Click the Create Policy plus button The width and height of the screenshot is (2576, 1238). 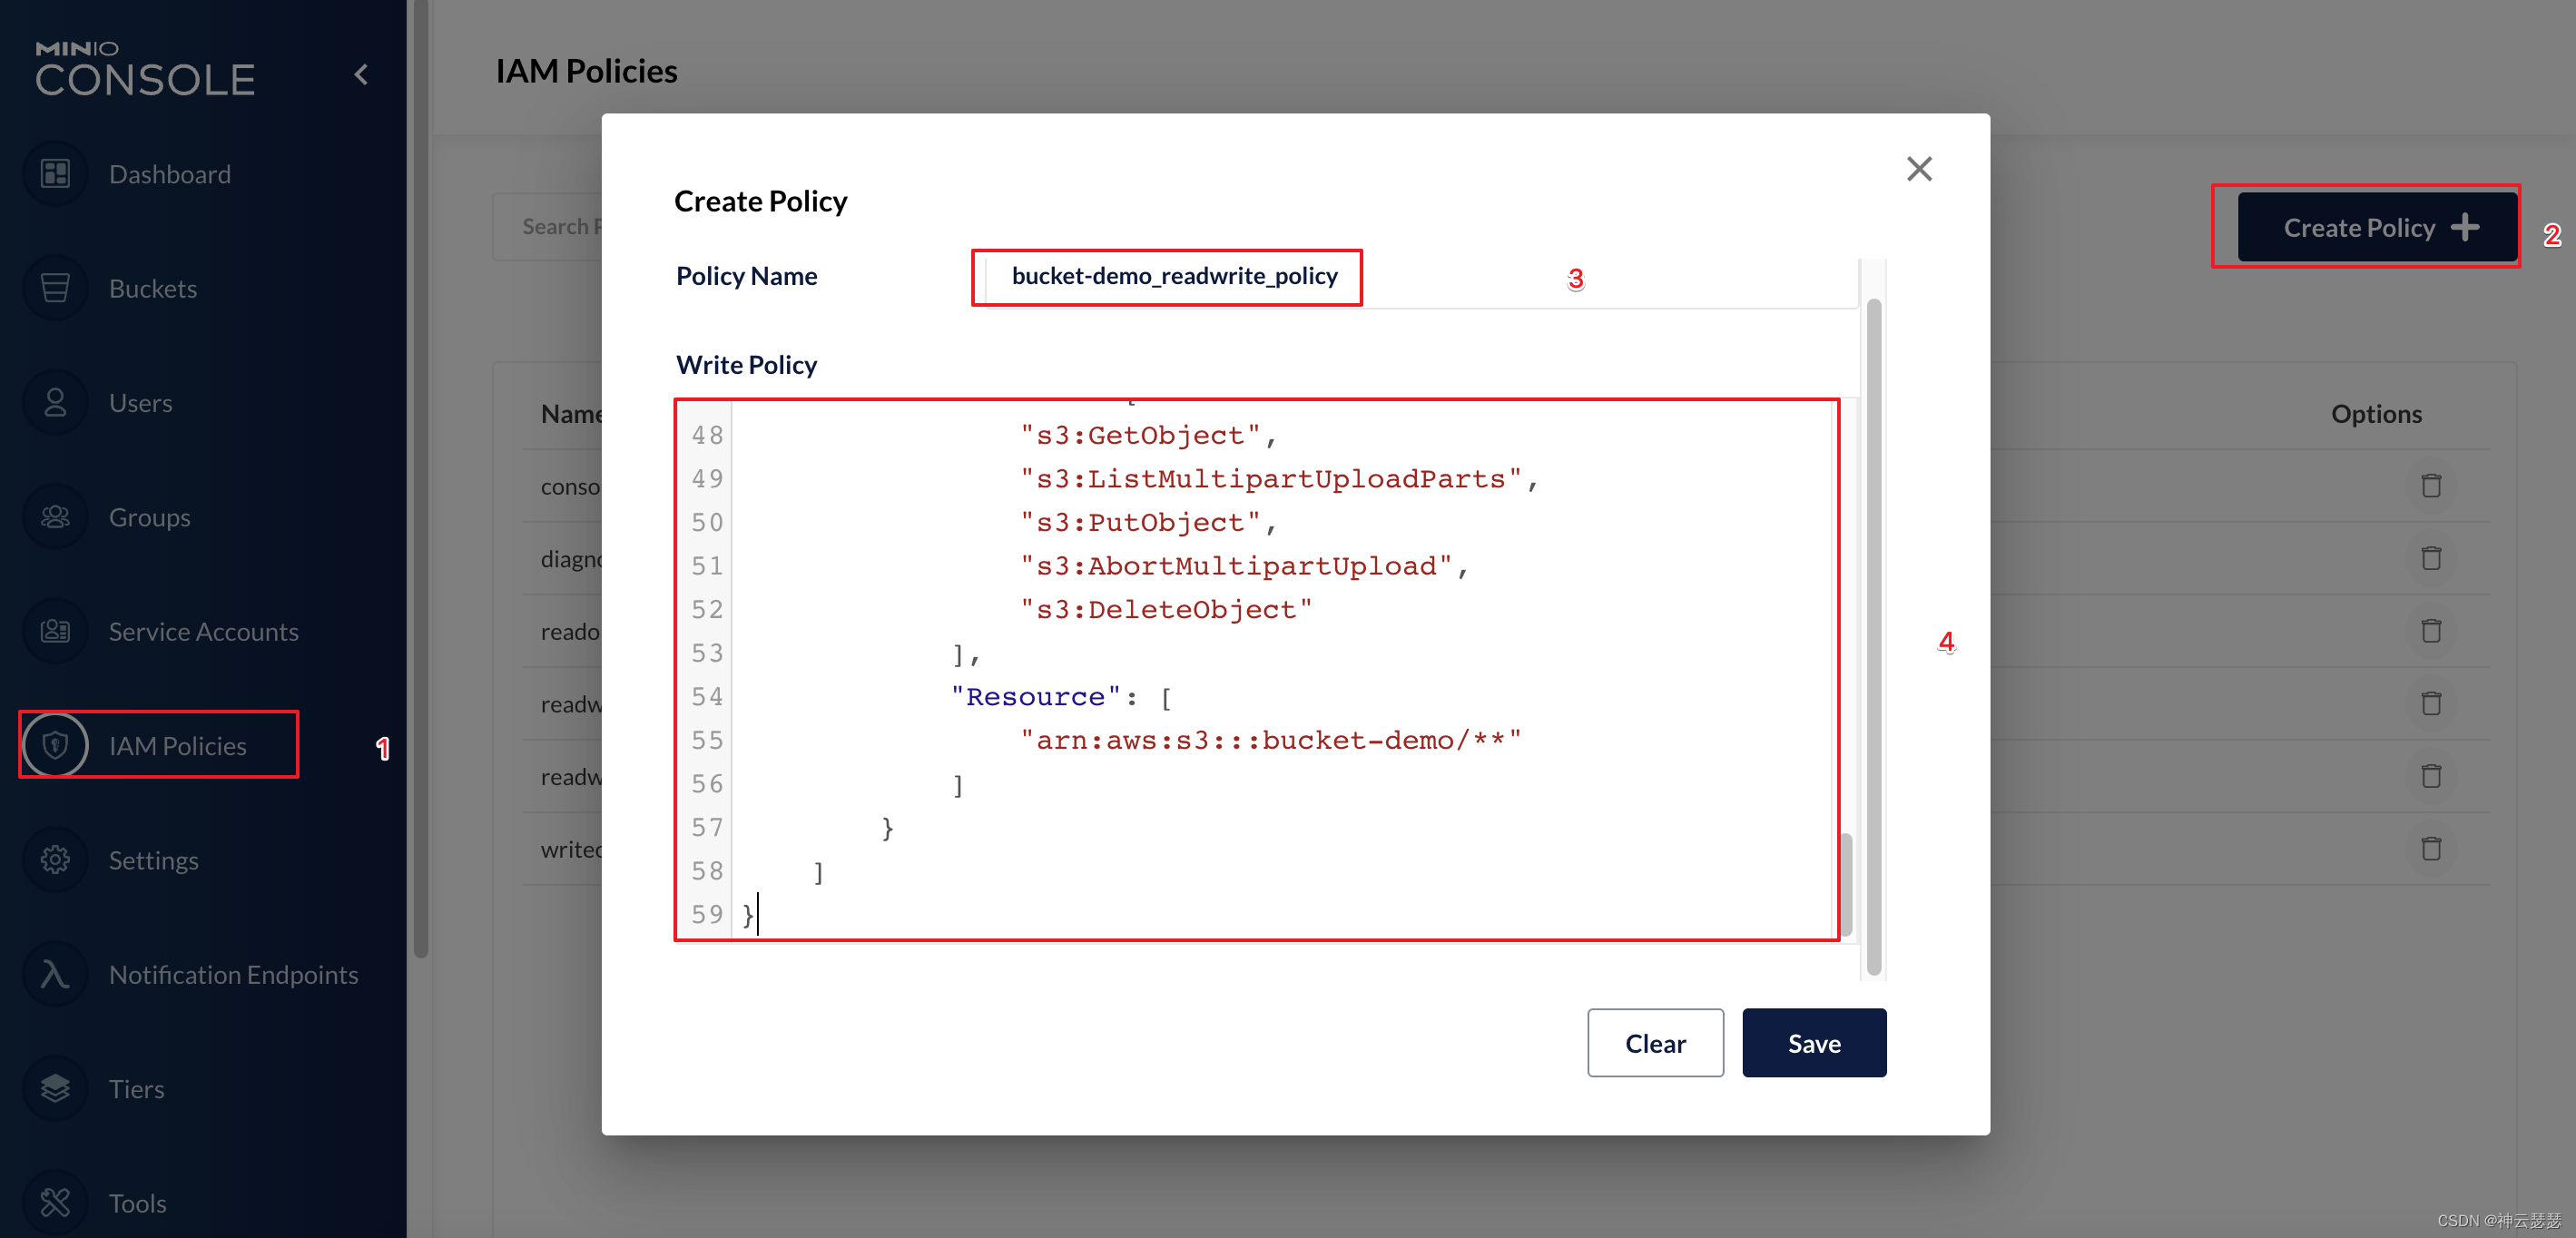tap(2377, 228)
